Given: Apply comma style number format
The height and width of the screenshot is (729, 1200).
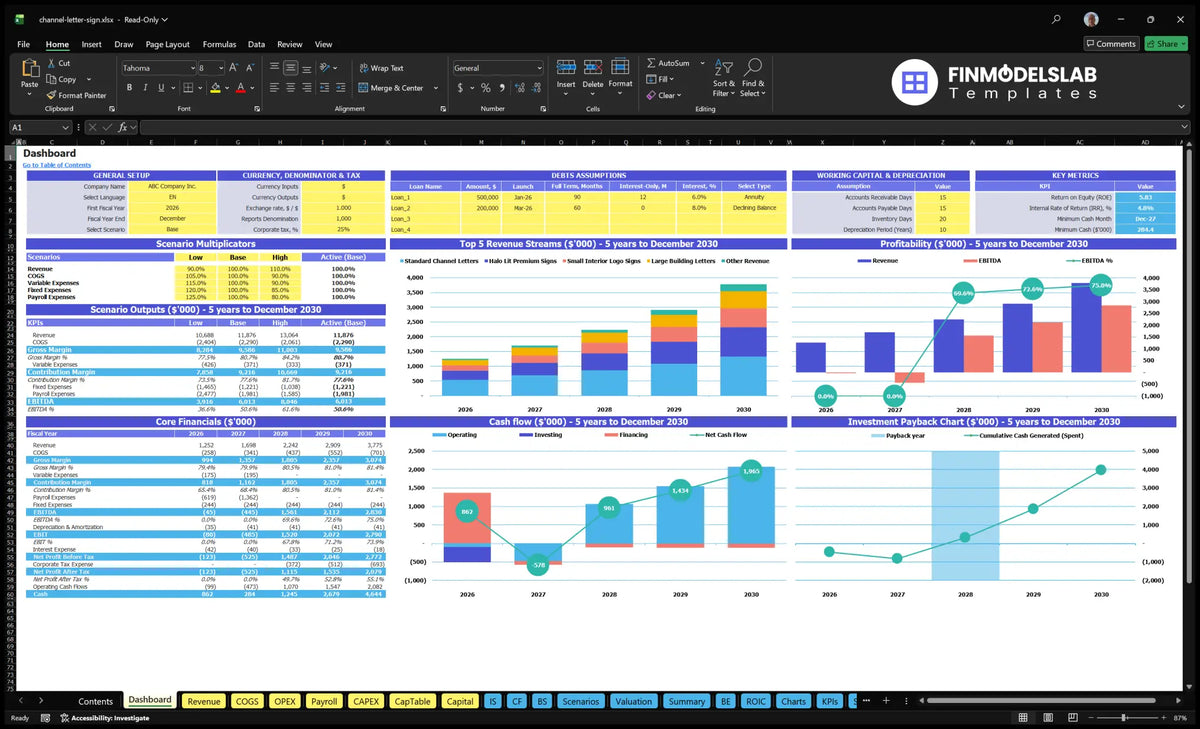Looking at the screenshot, I should (502, 88).
